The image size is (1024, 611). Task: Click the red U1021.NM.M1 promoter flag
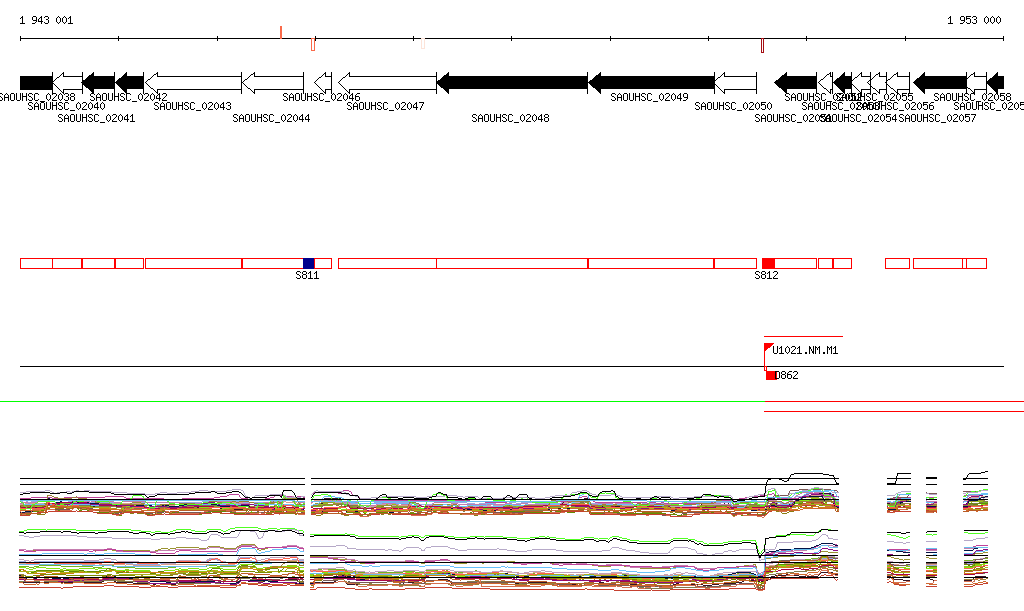[x=769, y=348]
